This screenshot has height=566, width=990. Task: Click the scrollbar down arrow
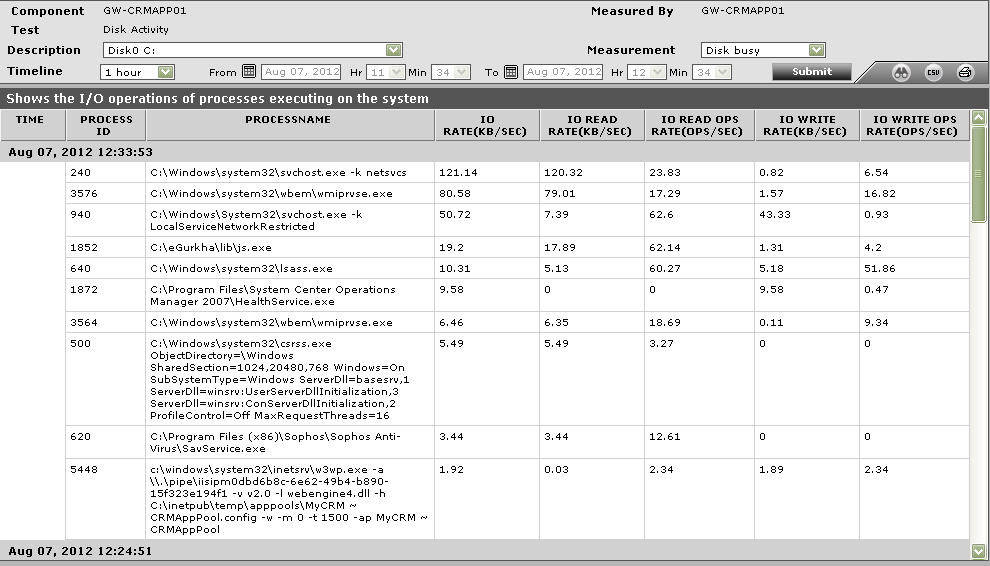click(x=979, y=551)
